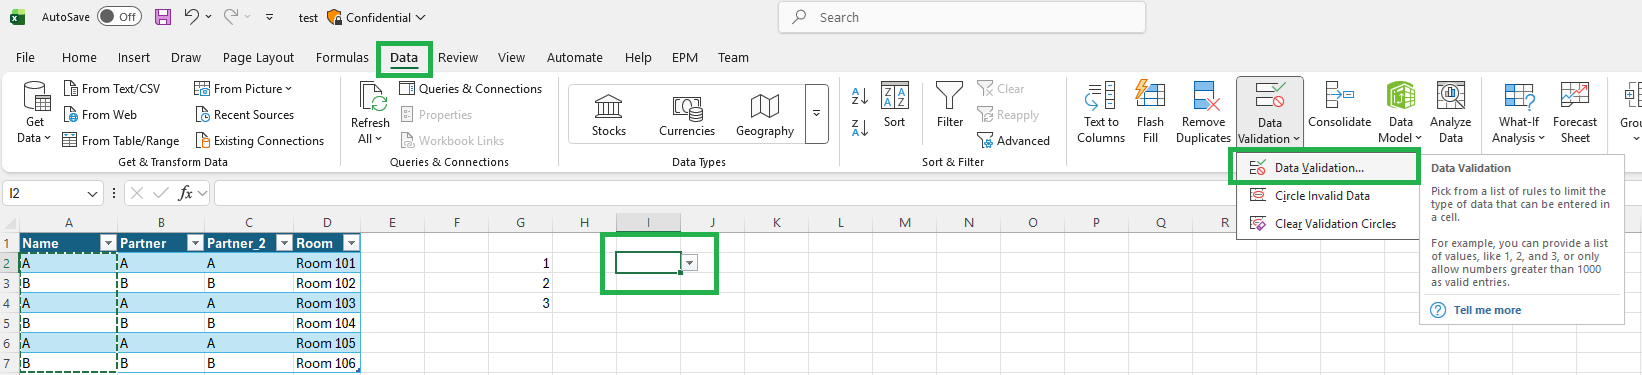Select the cell containing Room 103
1642x375 pixels.
coord(326,303)
